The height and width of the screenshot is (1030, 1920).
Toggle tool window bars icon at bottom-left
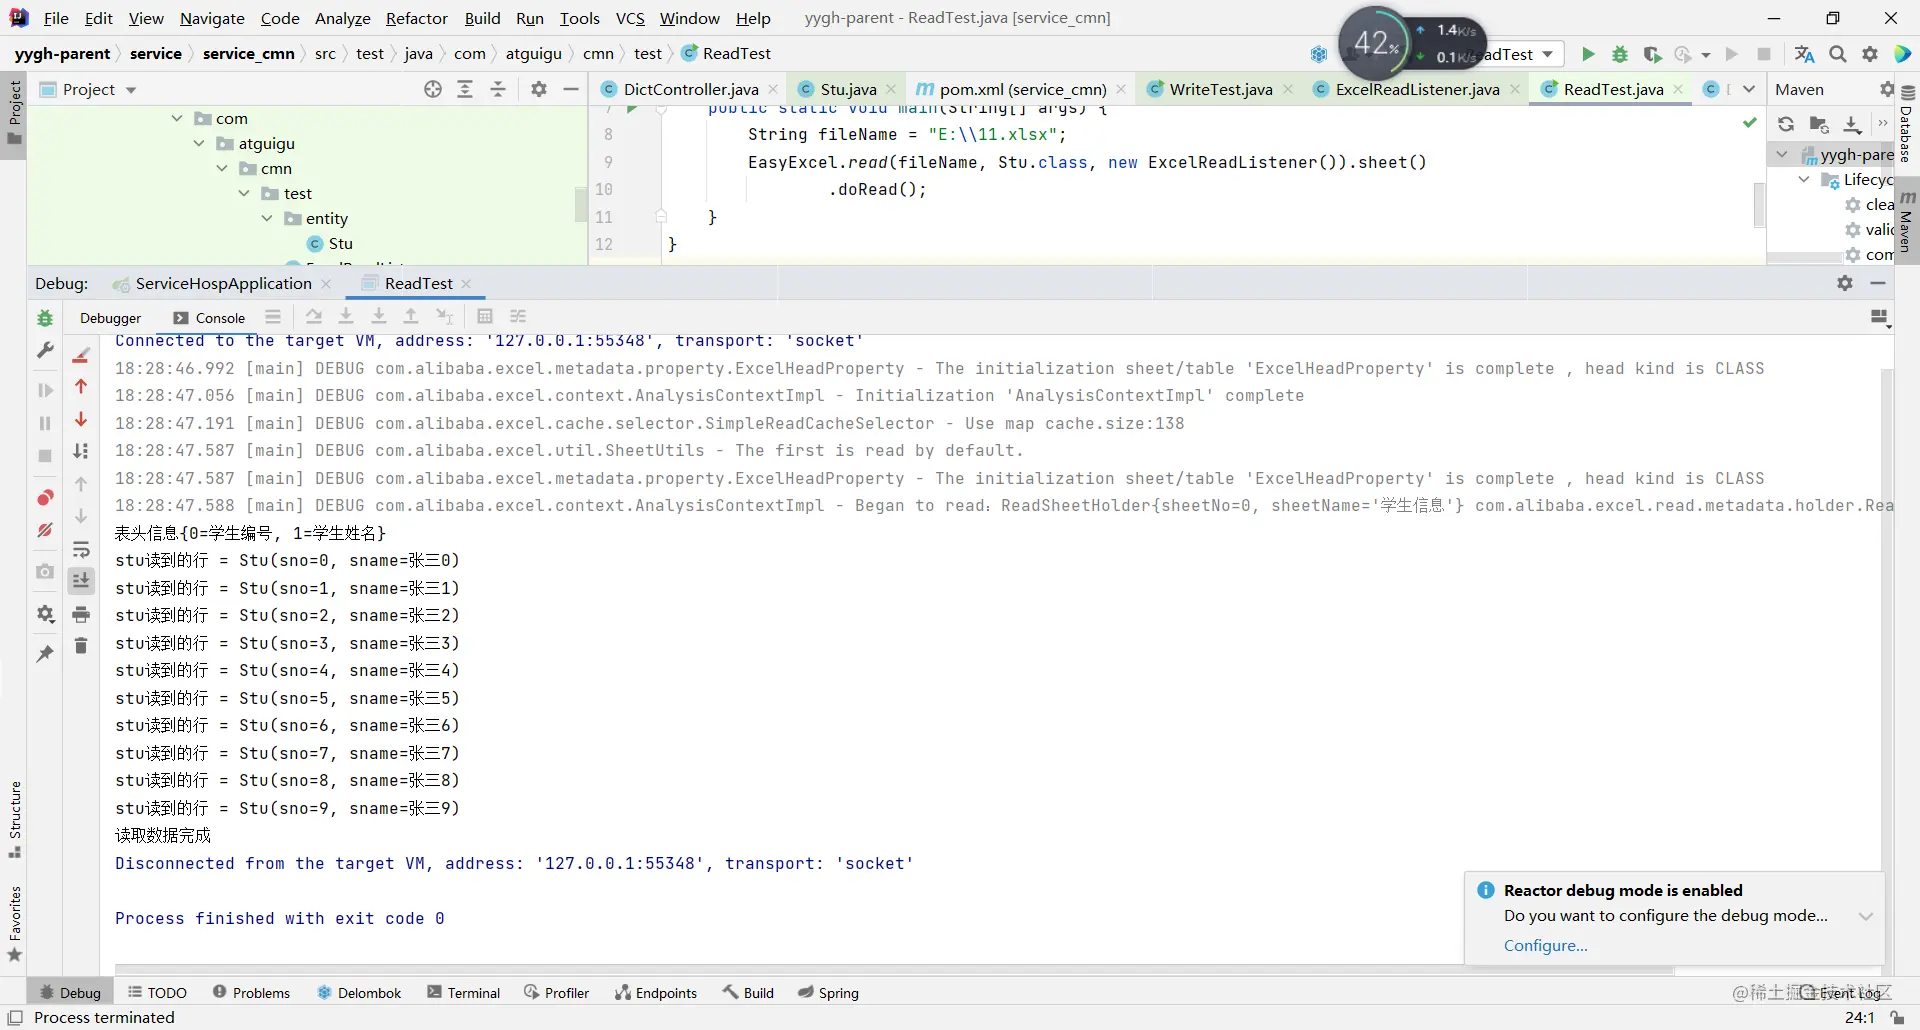(15, 1017)
